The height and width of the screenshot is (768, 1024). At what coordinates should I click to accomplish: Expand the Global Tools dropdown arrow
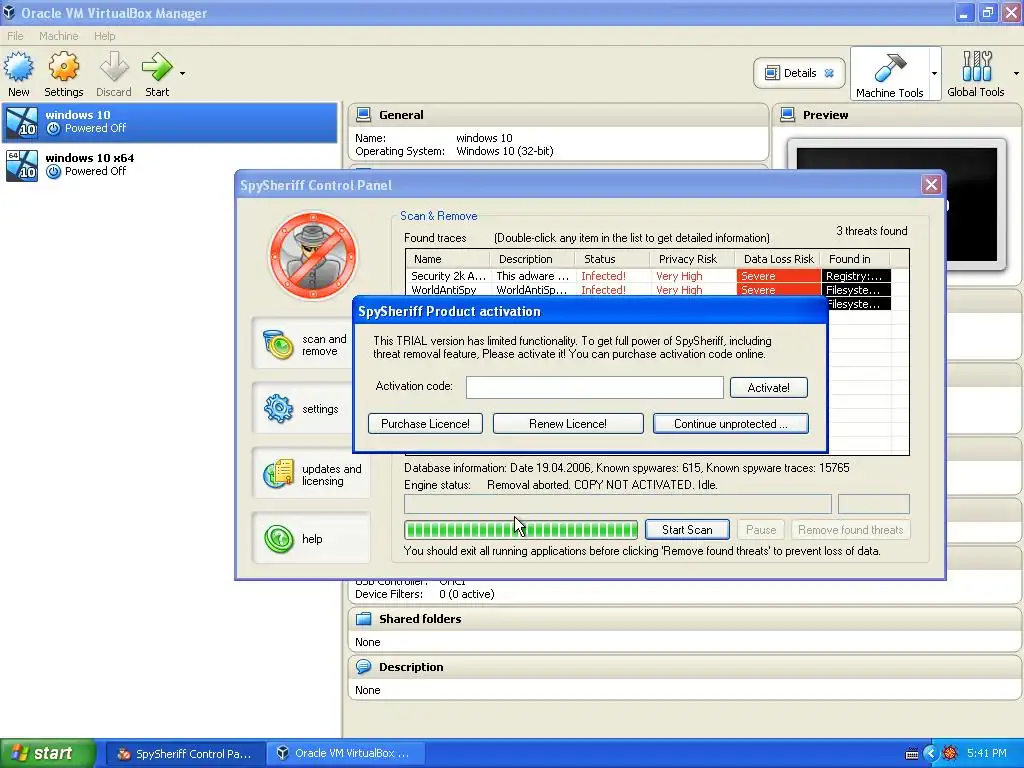[x=1016, y=73]
